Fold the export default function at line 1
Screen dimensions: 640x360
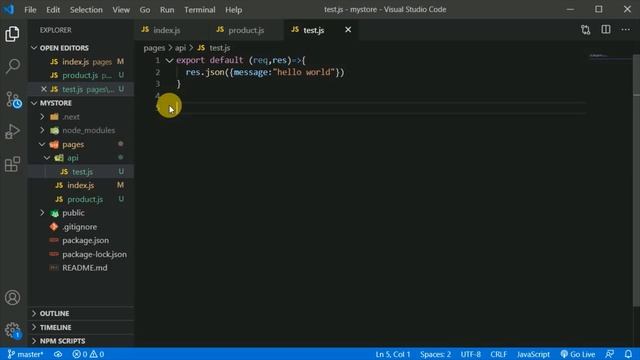[169, 60]
